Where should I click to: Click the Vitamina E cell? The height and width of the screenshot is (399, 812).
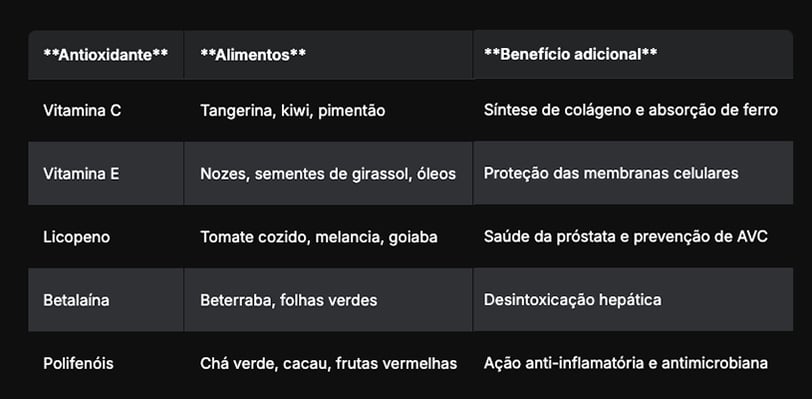(x=106, y=173)
